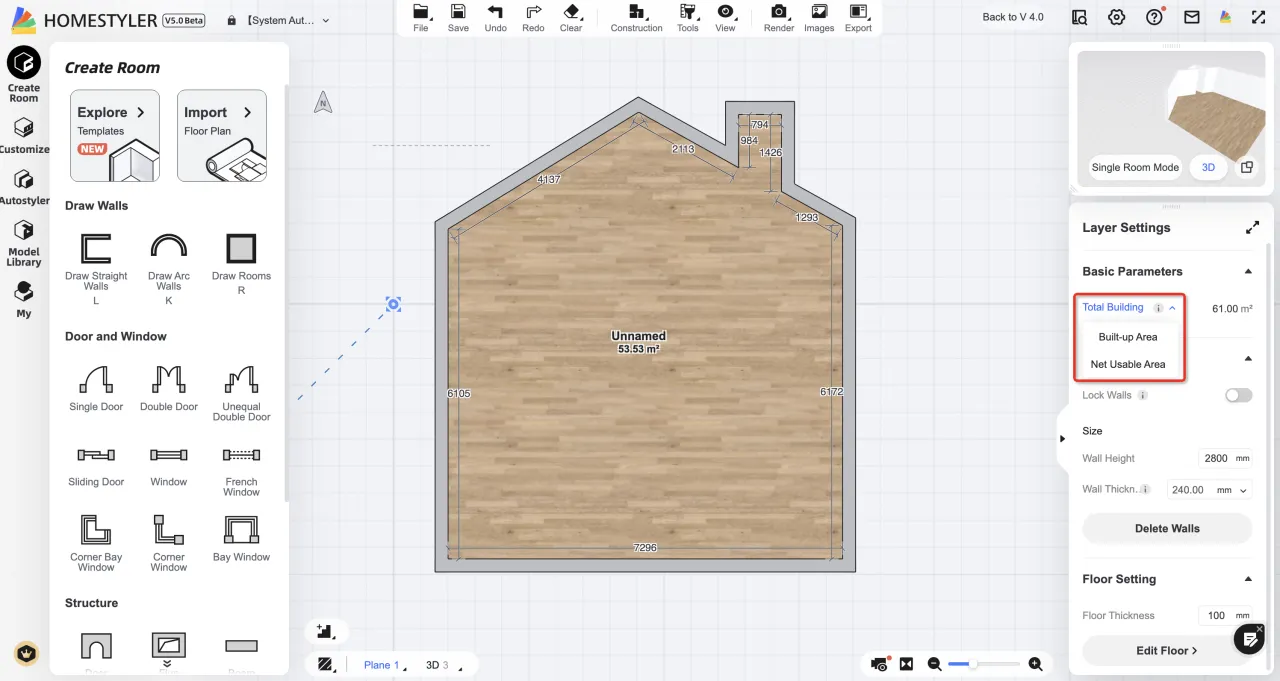
Task: Enable Single Room Mode in preview
Action: click(1135, 167)
